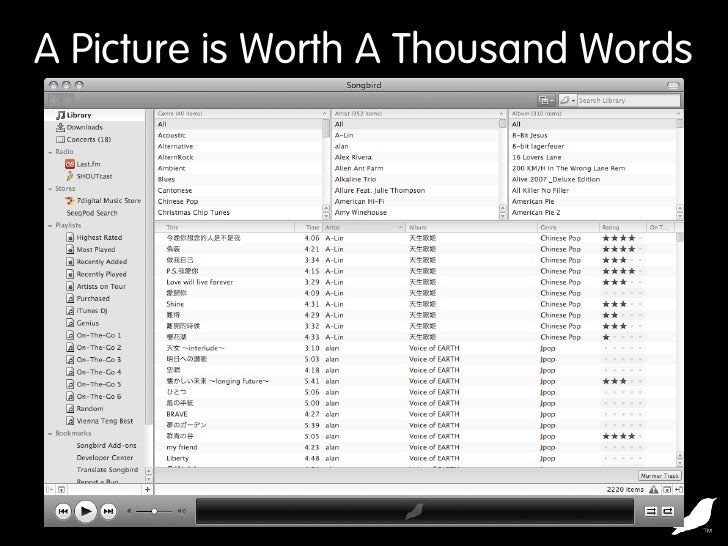Viewport: 728px width, 546px height.
Task: Select Artists on Tour playlist
Action: pyautogui.click(x=96, y=286)
